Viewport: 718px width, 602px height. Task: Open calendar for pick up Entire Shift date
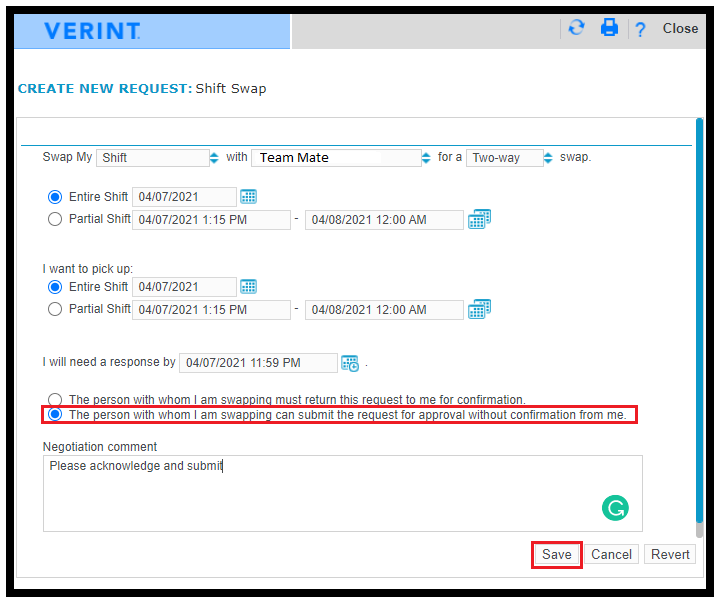point(249,287)
